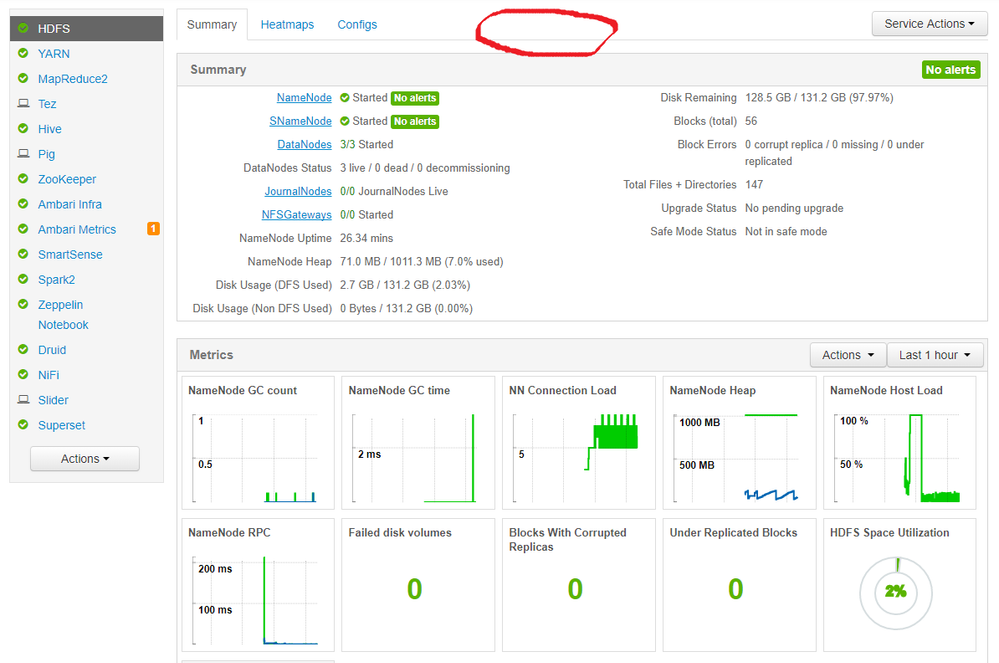Click the HDFS Space Utilization gauge
The width and height of the screenshot is (999, 663).
(x=896, y=593)
